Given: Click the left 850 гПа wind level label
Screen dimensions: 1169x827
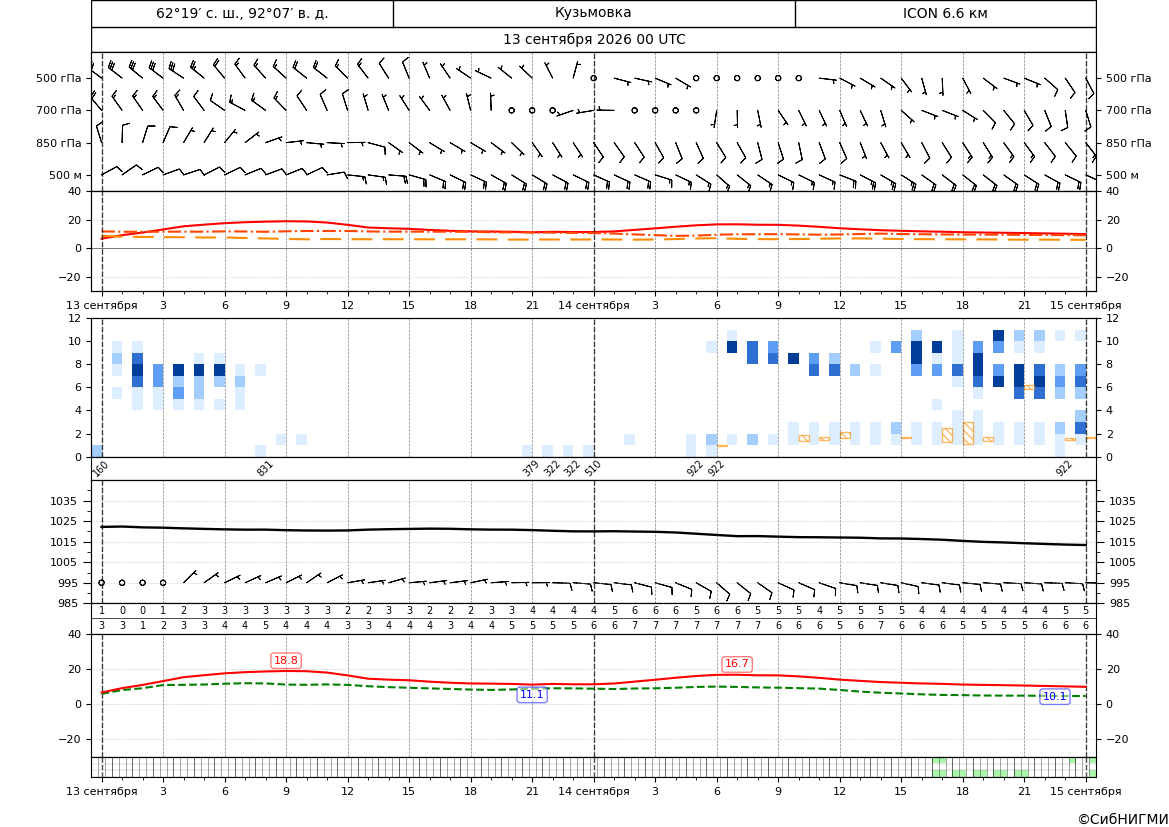Looking at the screenshot, I should tap(59, 143).
